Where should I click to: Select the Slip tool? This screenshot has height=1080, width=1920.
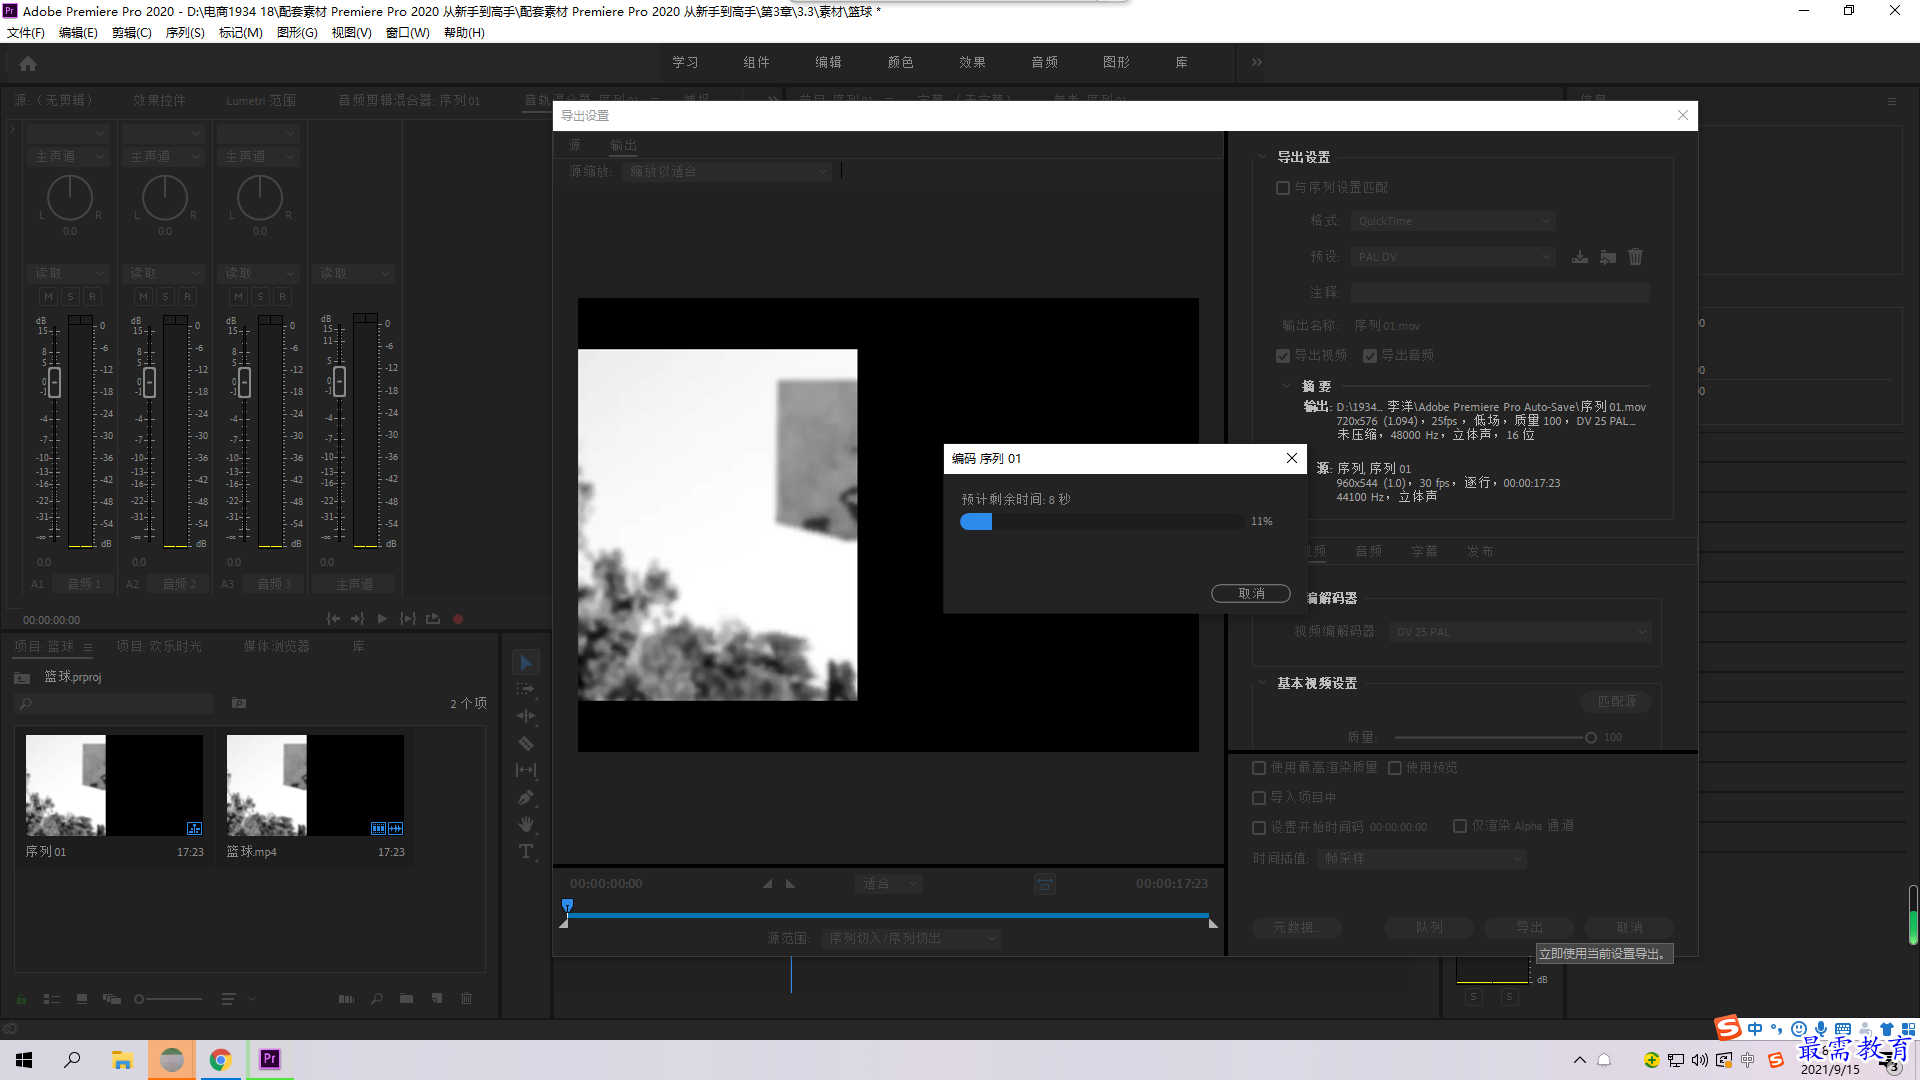[x=526, y=770]
